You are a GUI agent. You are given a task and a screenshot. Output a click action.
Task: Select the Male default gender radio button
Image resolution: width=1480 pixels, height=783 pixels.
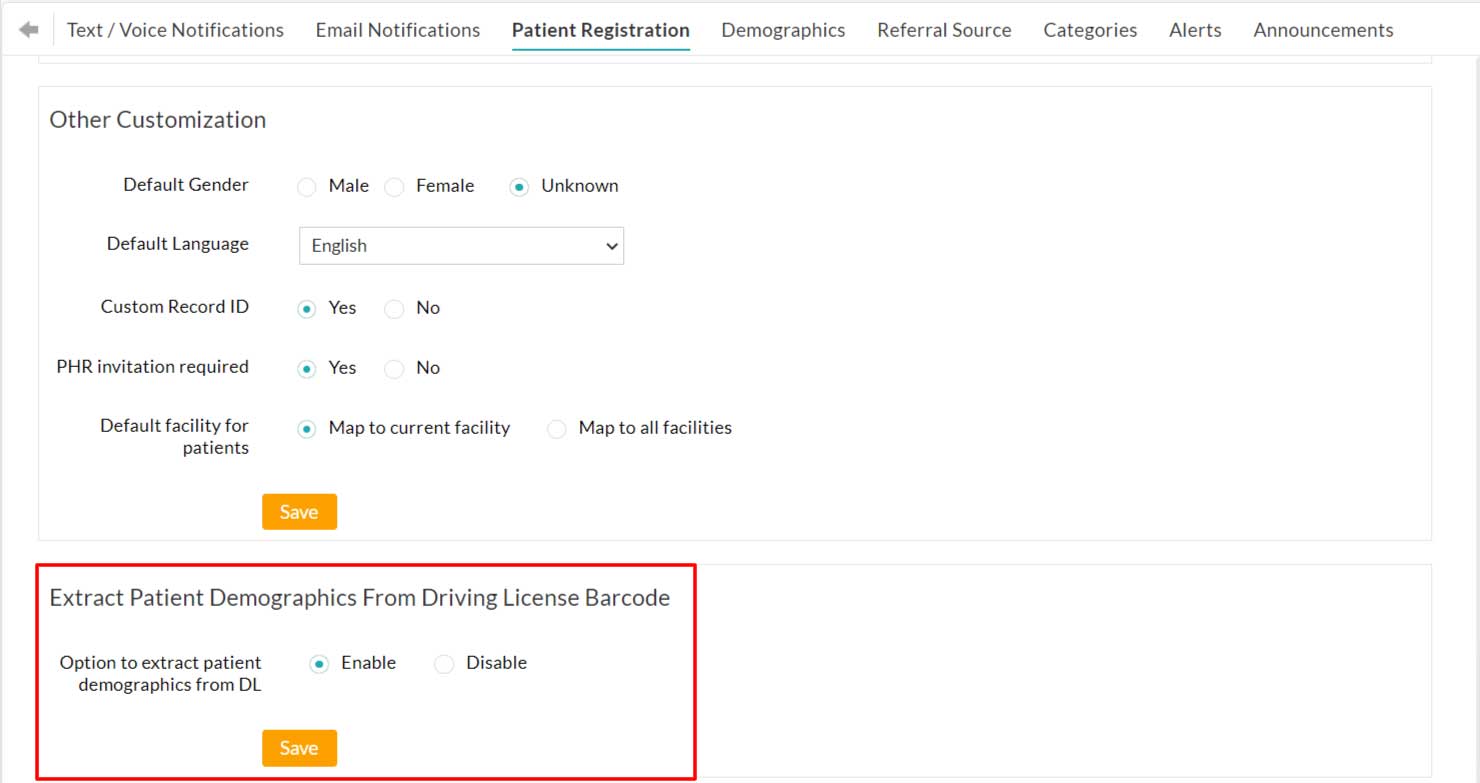click(306, 186)
